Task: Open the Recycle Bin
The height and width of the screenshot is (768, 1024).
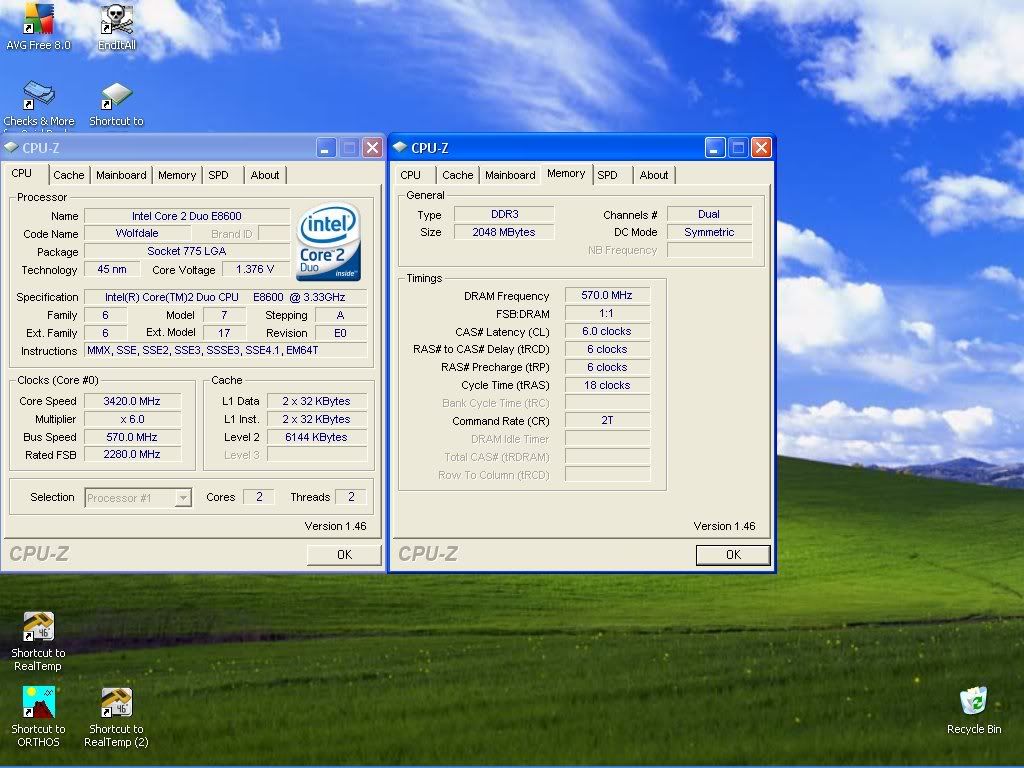Action: (974, 710)
